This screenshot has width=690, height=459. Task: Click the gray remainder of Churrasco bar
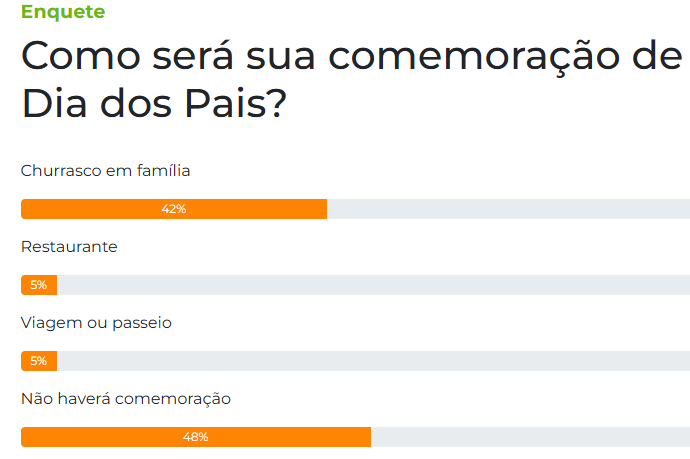click(x=508, y=209)
